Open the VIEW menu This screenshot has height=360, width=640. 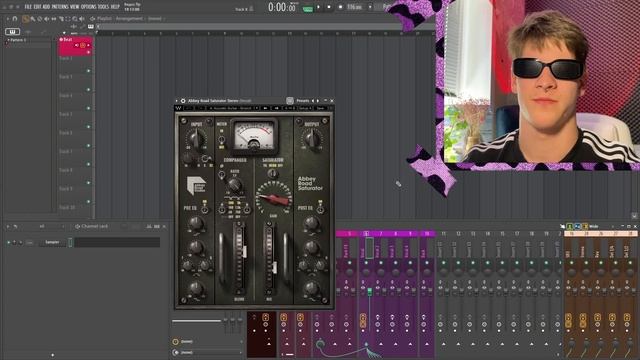75,7
